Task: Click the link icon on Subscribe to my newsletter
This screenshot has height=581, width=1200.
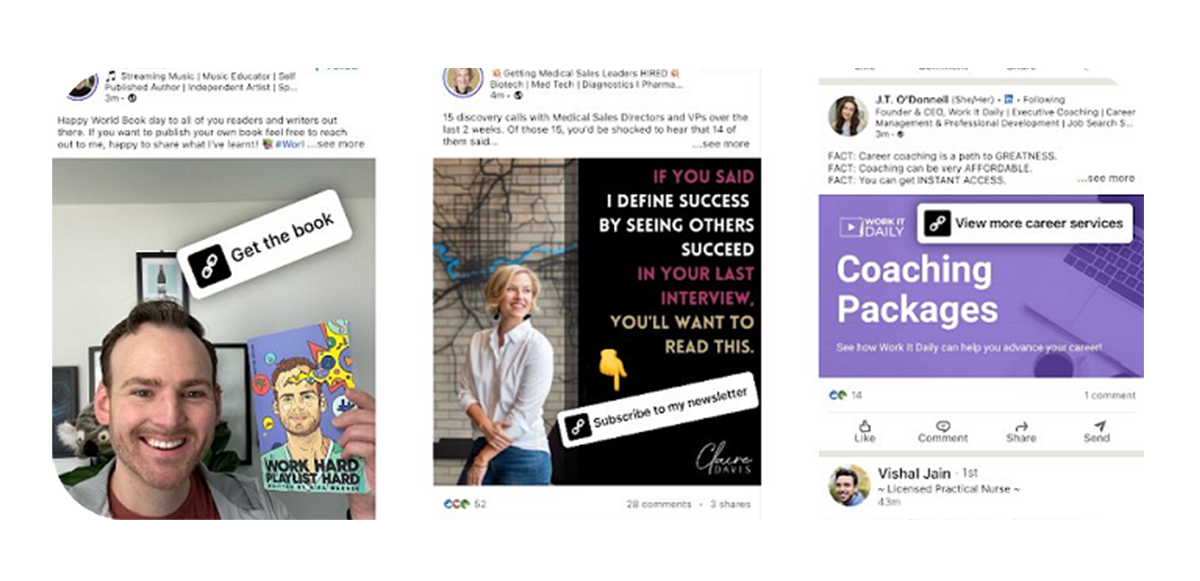Action: point(577,427)
